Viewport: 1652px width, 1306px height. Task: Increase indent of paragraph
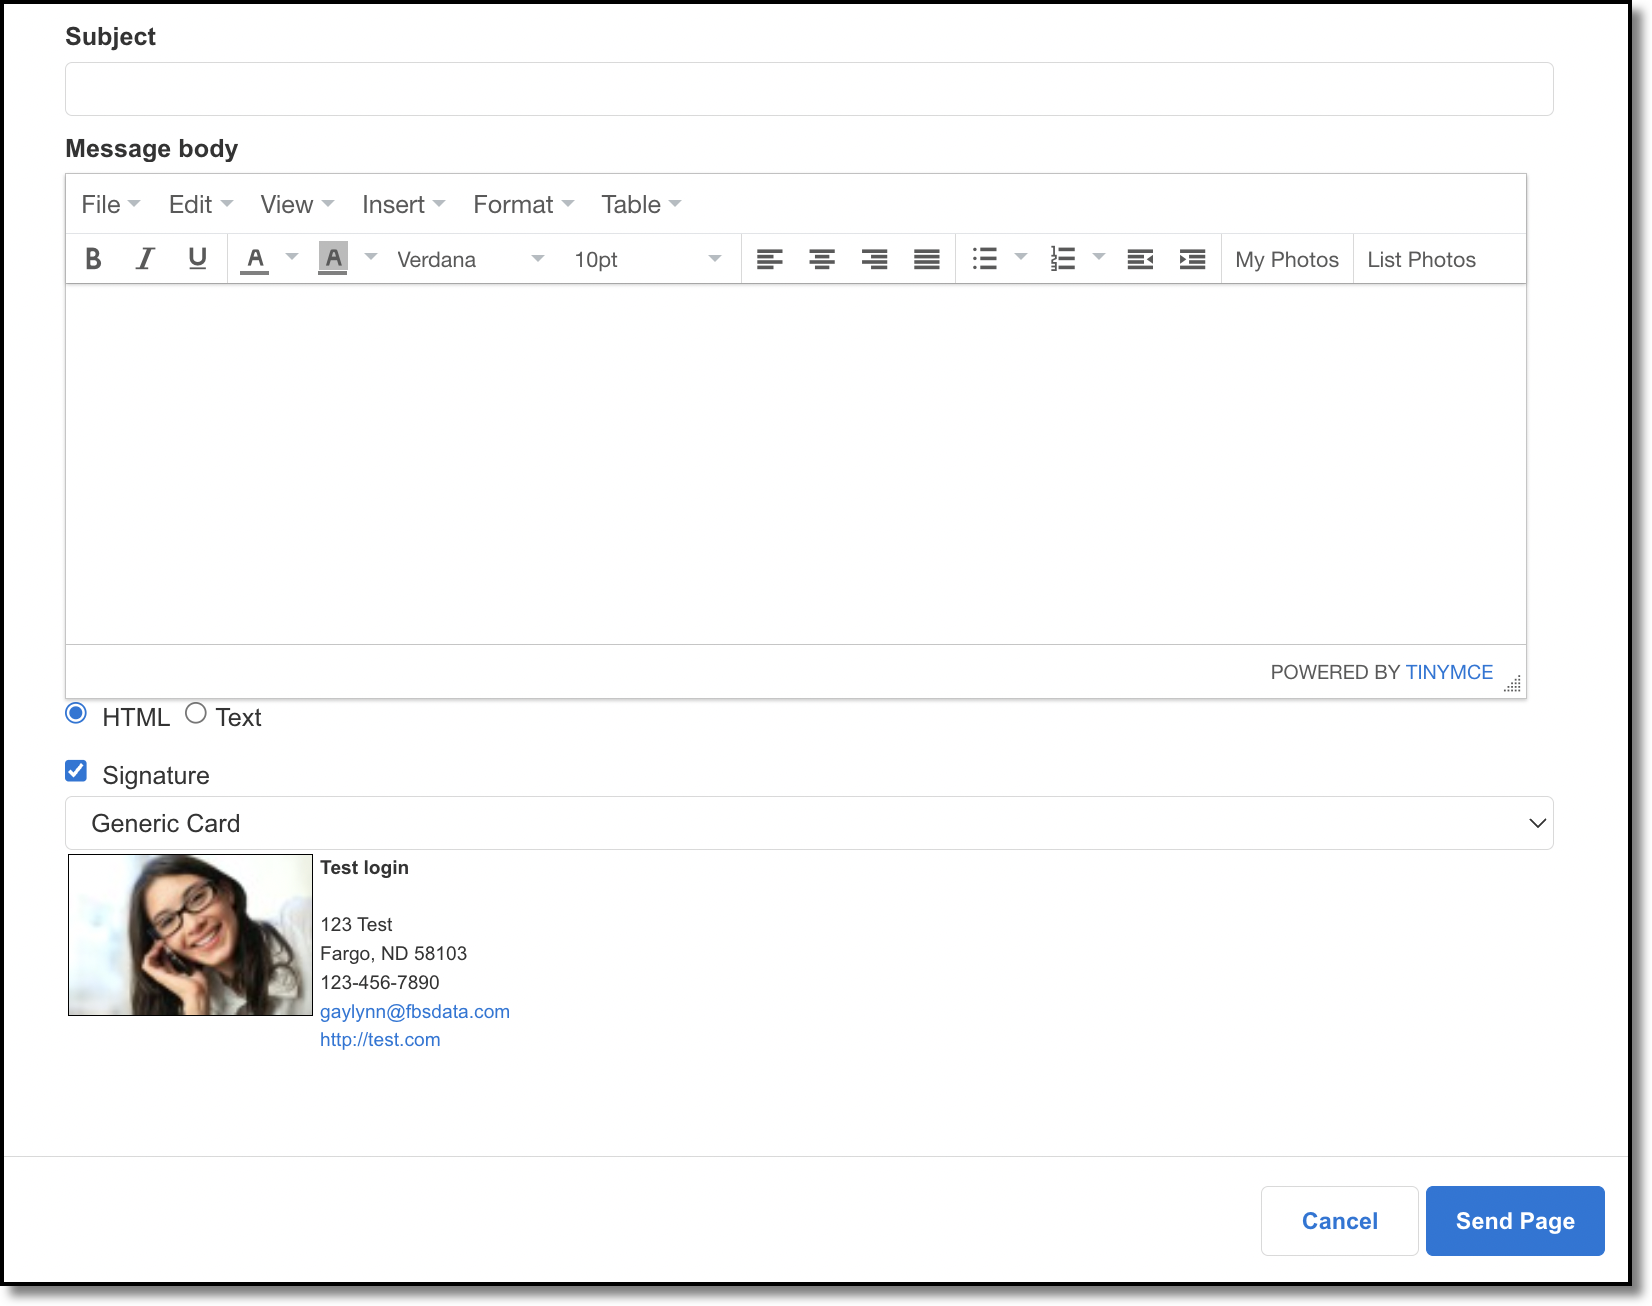[1192, 259]
